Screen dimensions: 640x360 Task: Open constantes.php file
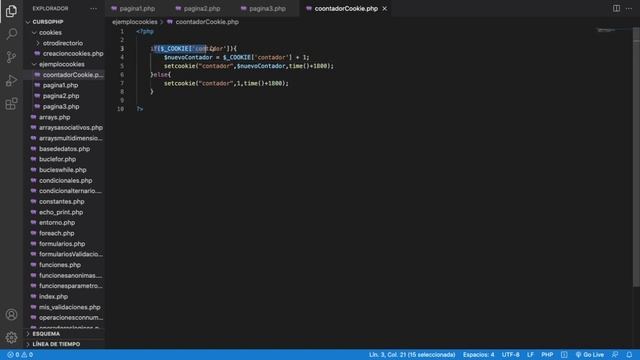click(62, 202)
